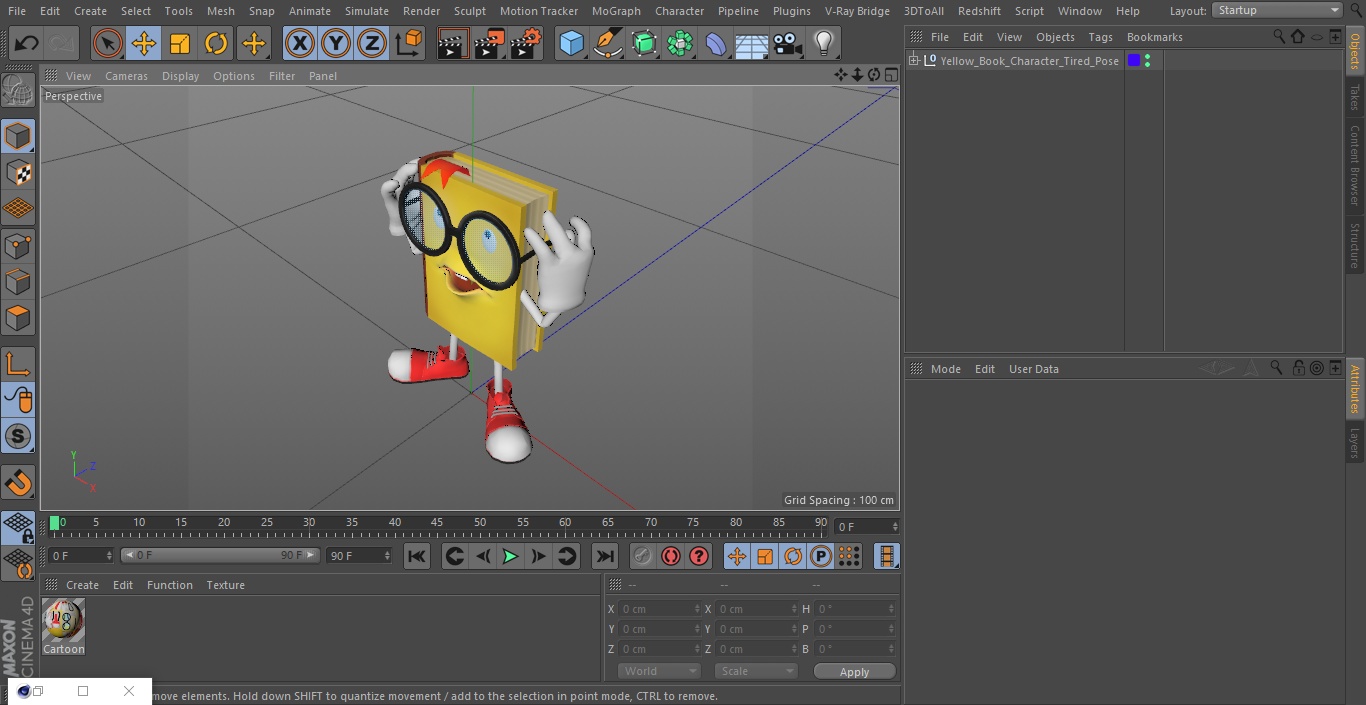Add a Subdivision Surface generator
The height and width of the screenshot is (705, 1366).
pyautogui.click(x=644, y=43)
